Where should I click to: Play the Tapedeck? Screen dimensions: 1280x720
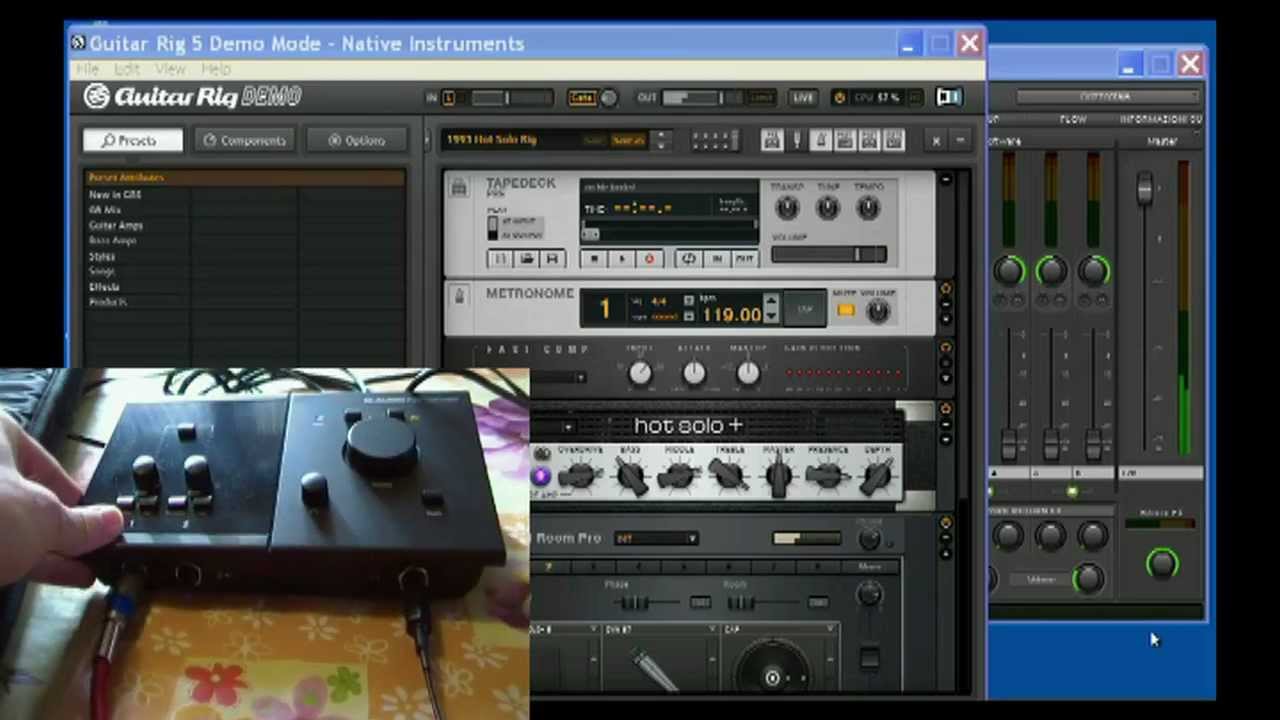(621, 259)
